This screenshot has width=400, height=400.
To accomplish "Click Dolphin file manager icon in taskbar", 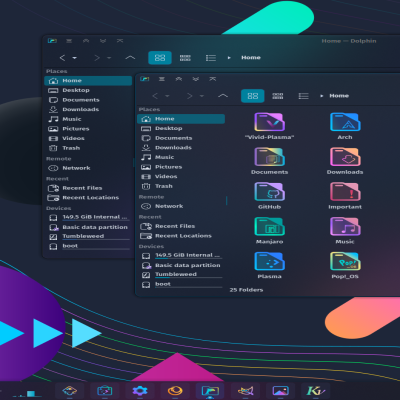I will [x=210, y=390].
